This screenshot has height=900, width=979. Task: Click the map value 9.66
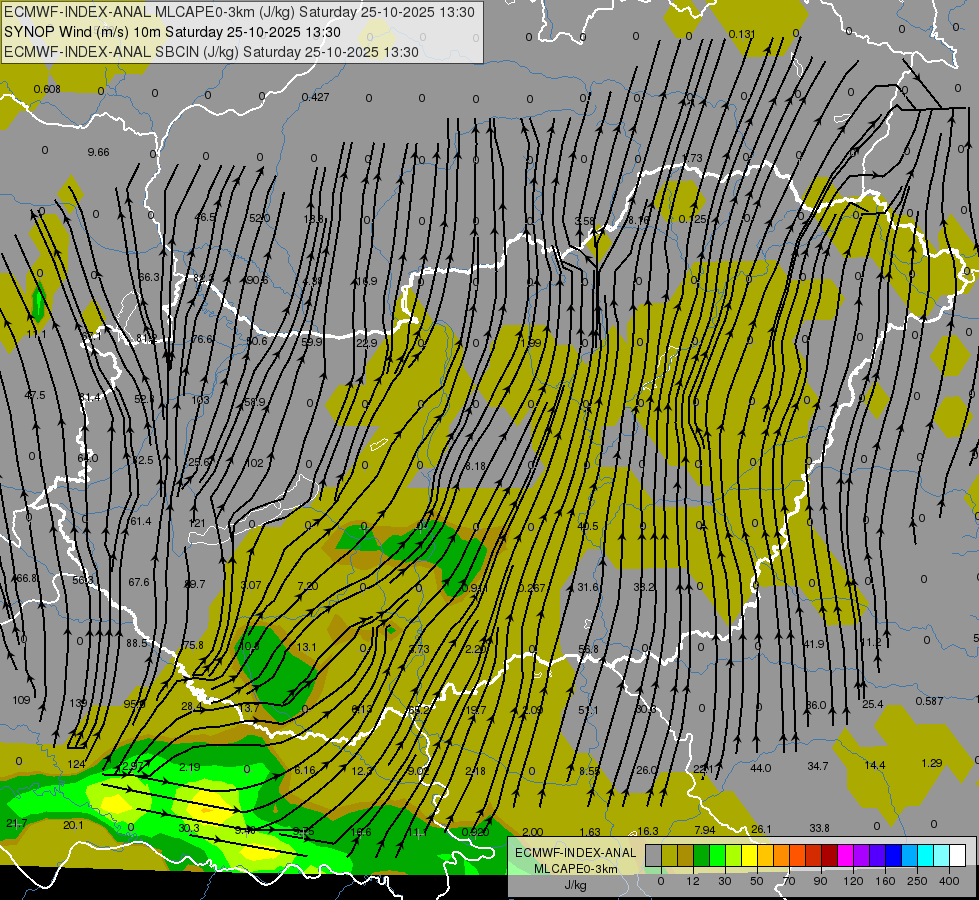coord(99,152)
